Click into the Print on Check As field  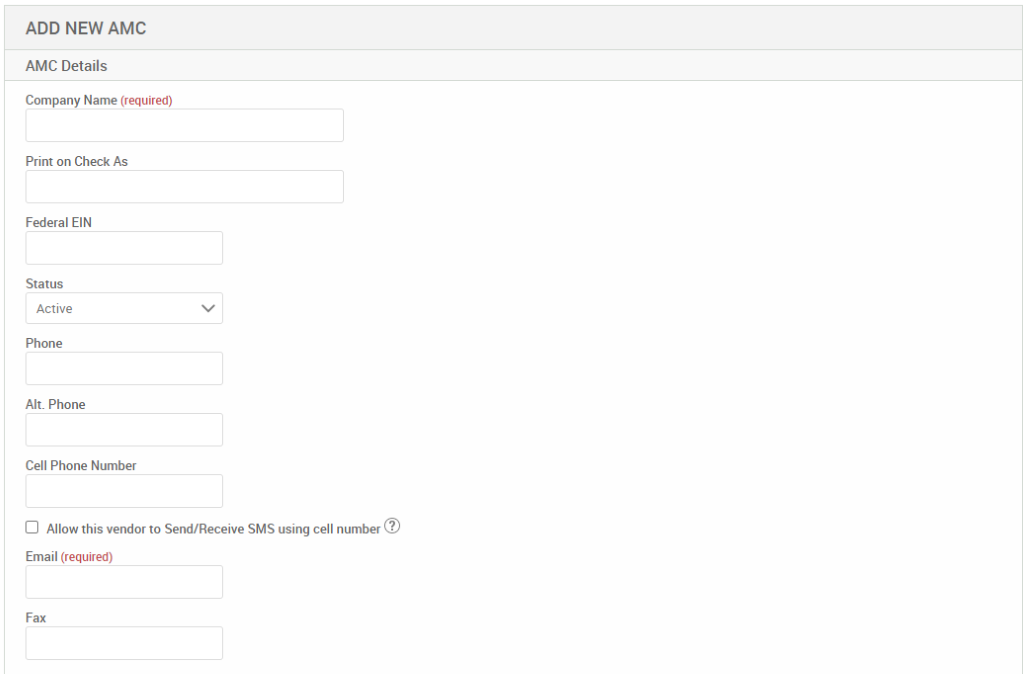click(x=184, y=187)
